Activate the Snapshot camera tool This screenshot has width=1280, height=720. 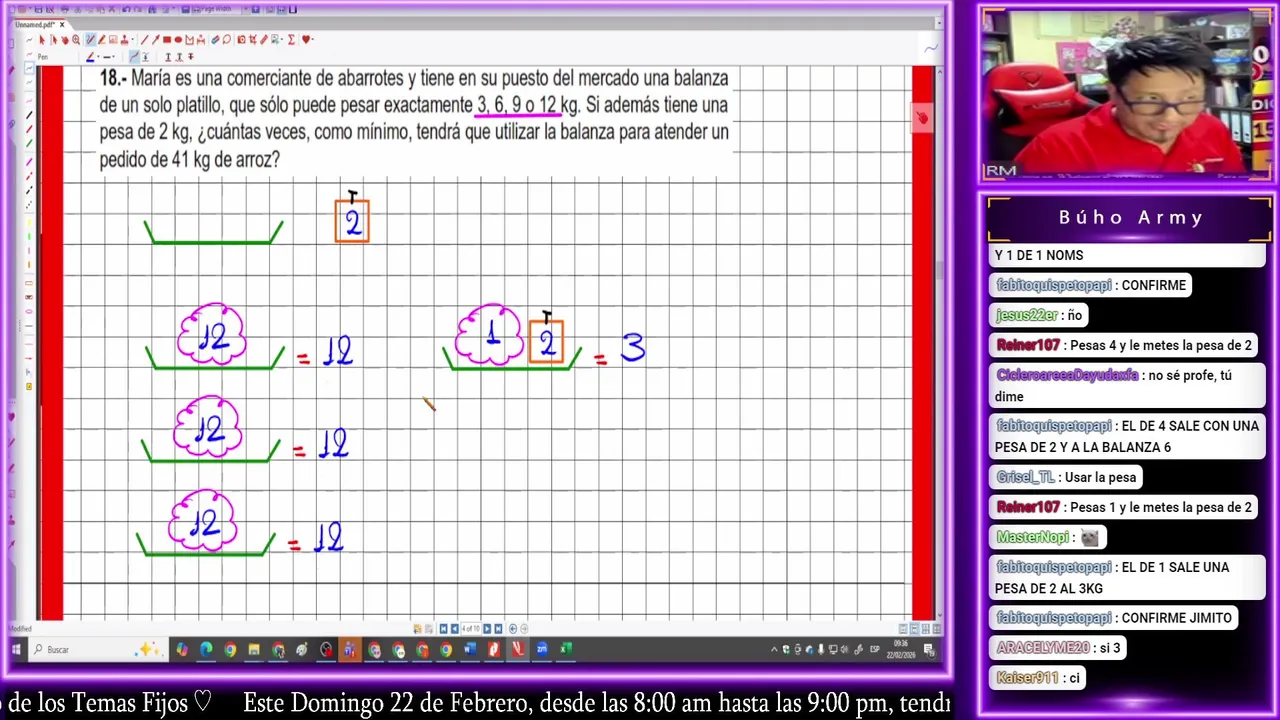tap(241, 39)
